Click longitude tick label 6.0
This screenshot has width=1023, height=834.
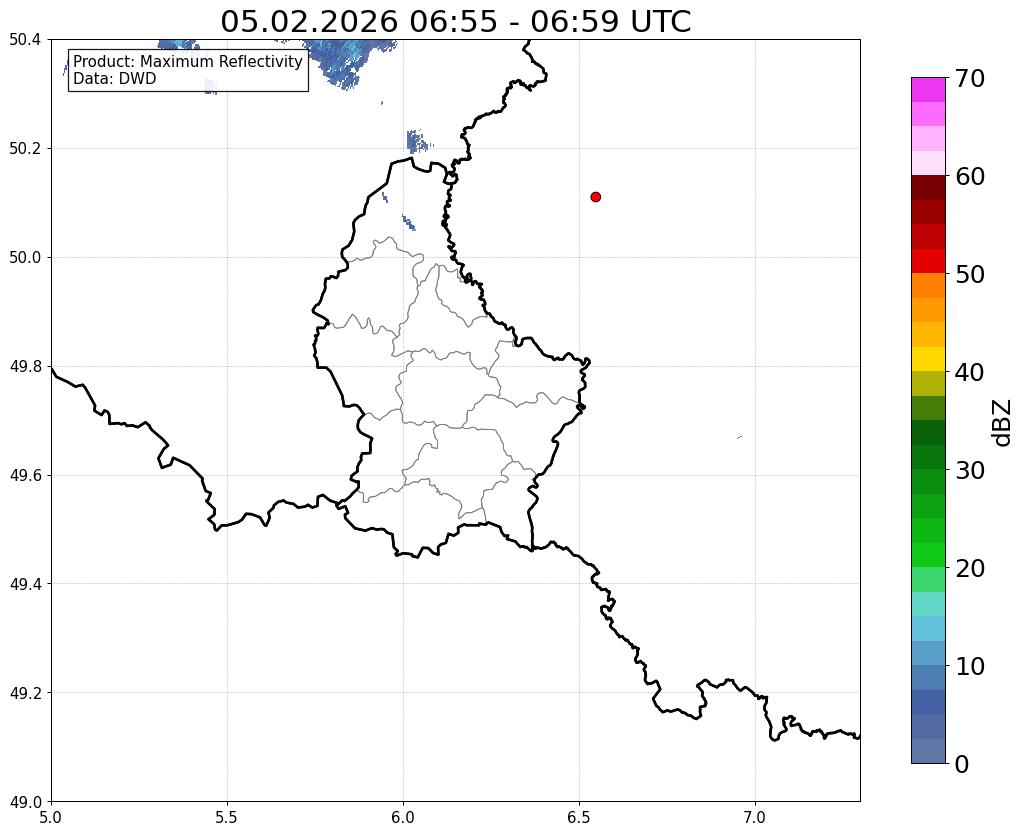[x=403, y=818]
